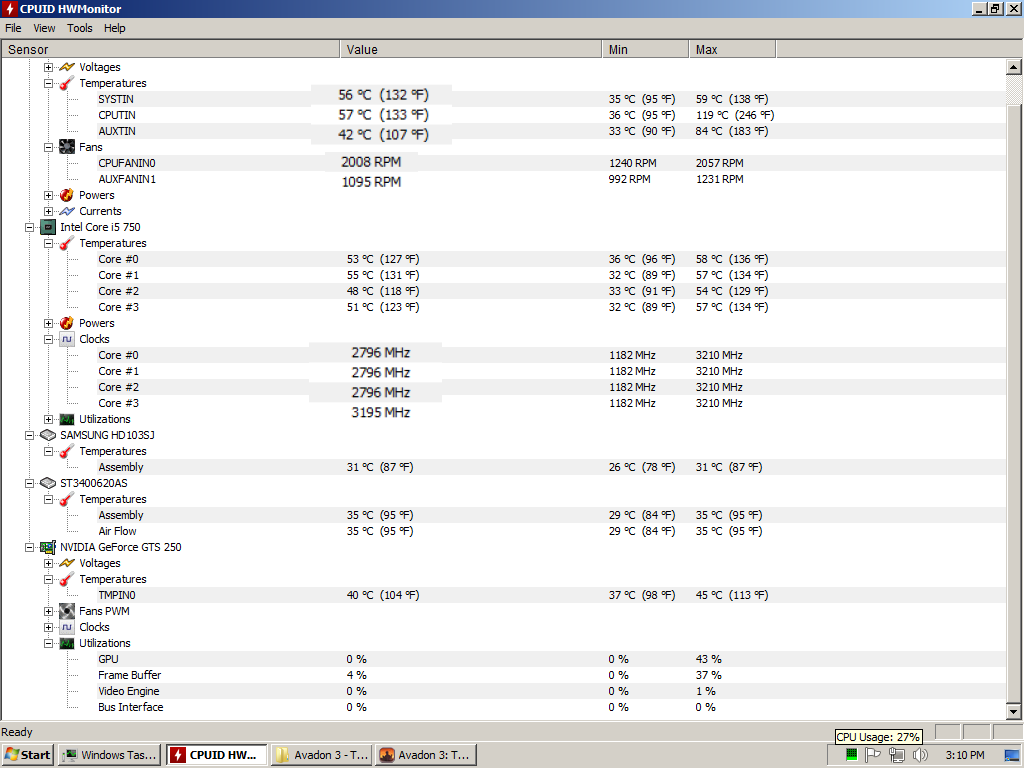The image size is (1024, 768).
Task: Click the Fans PWM fan icon
Action: pyautogui.click(x=67, y=611)
